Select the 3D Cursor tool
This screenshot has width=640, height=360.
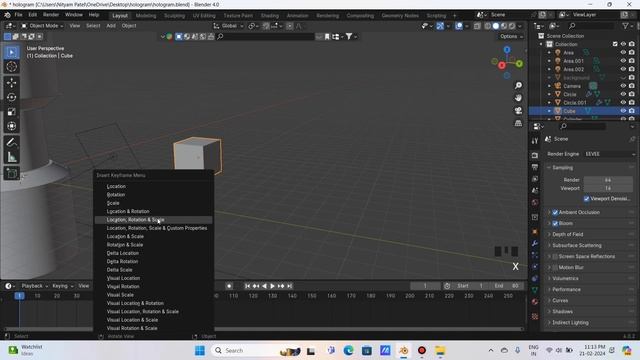11,67
